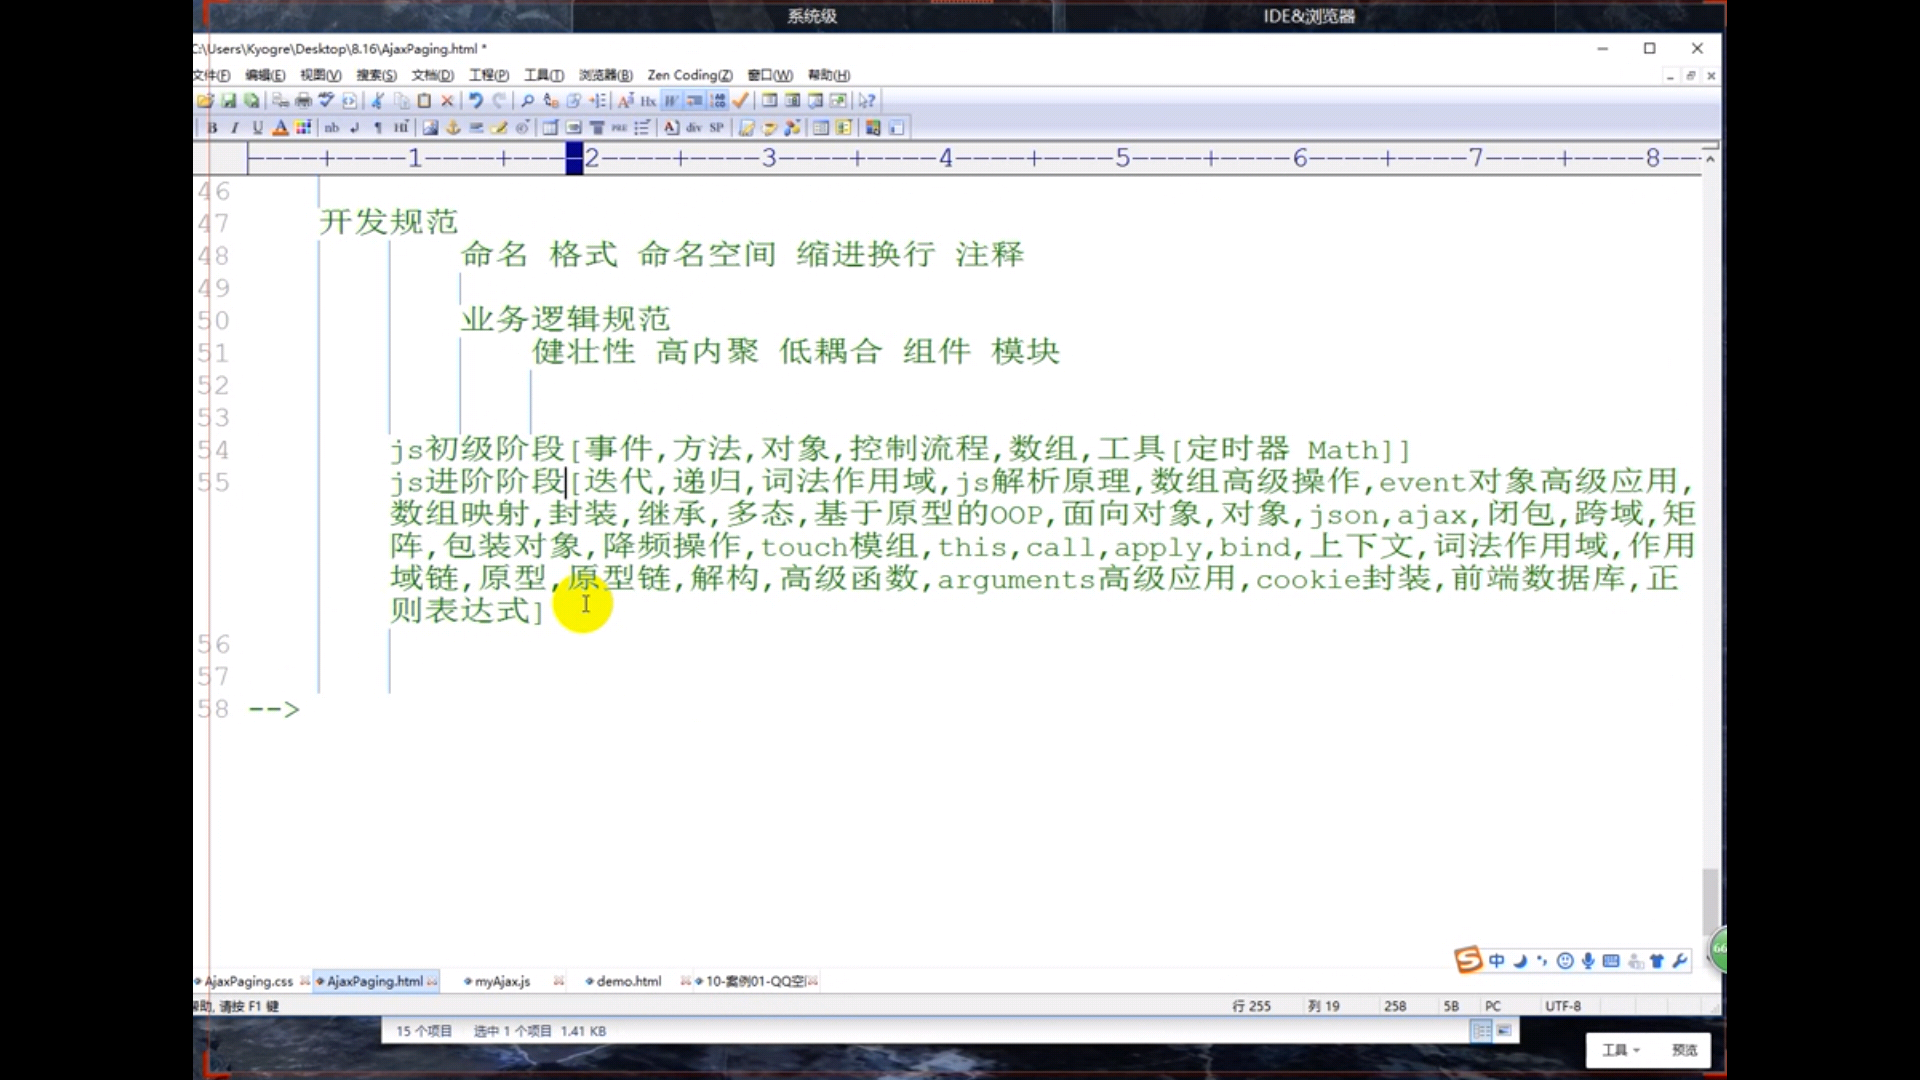Open the Zen Coding menu
The width and height of the screenshot is (1920, 1080).
(x=689, y=75)
